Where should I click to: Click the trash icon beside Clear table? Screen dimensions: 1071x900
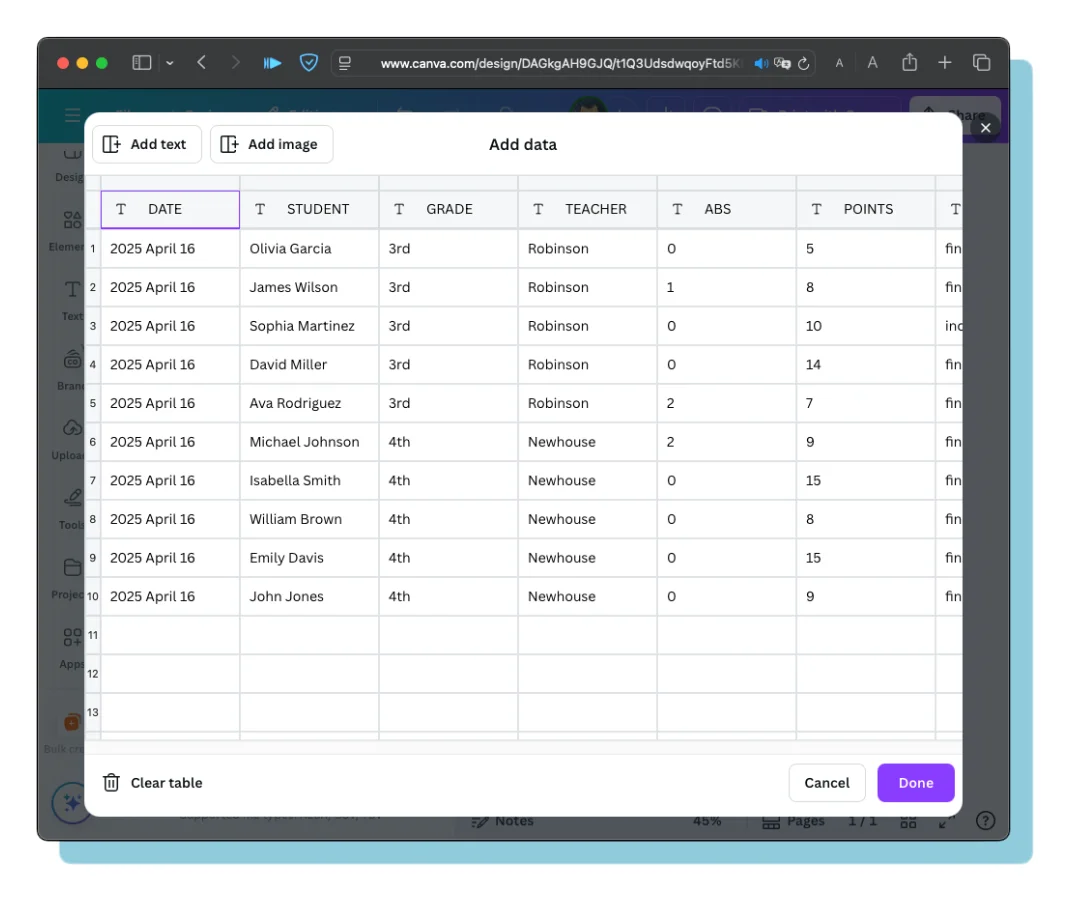tap(111, 783)
